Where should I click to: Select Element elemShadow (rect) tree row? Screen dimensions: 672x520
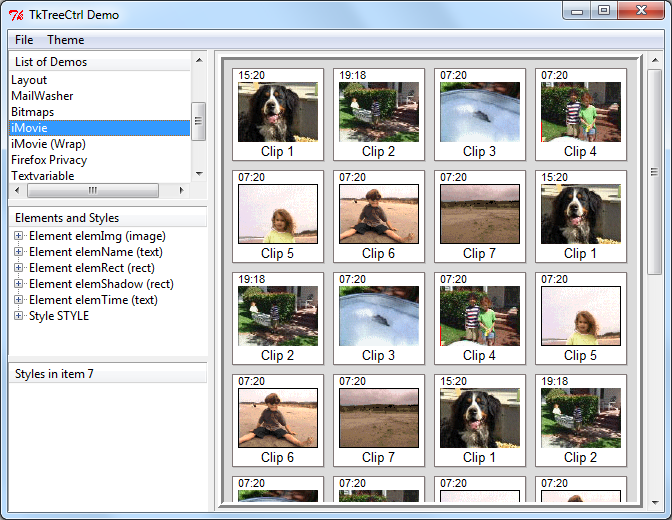coord(101,284)
